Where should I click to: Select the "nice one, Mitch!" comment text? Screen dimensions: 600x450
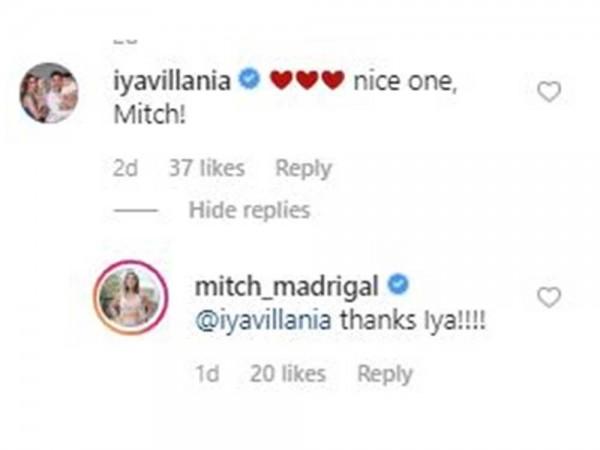pyautogui.click(x=285, y=98)
